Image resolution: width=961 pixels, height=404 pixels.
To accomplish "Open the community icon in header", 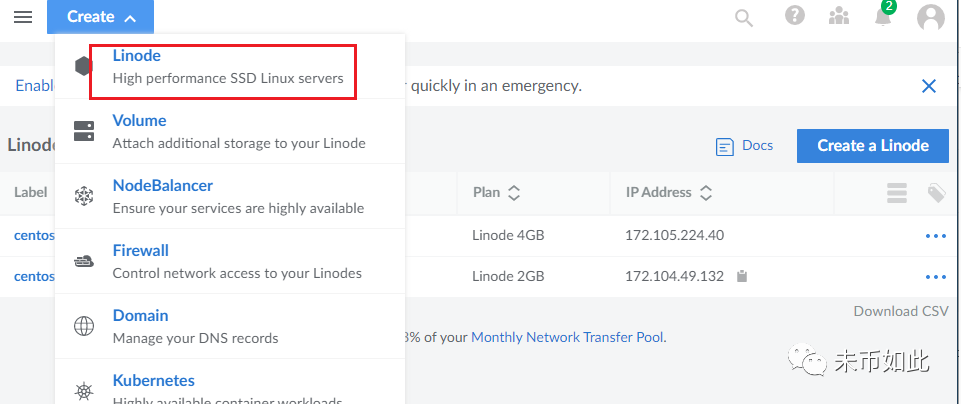I will pos(839,17).
